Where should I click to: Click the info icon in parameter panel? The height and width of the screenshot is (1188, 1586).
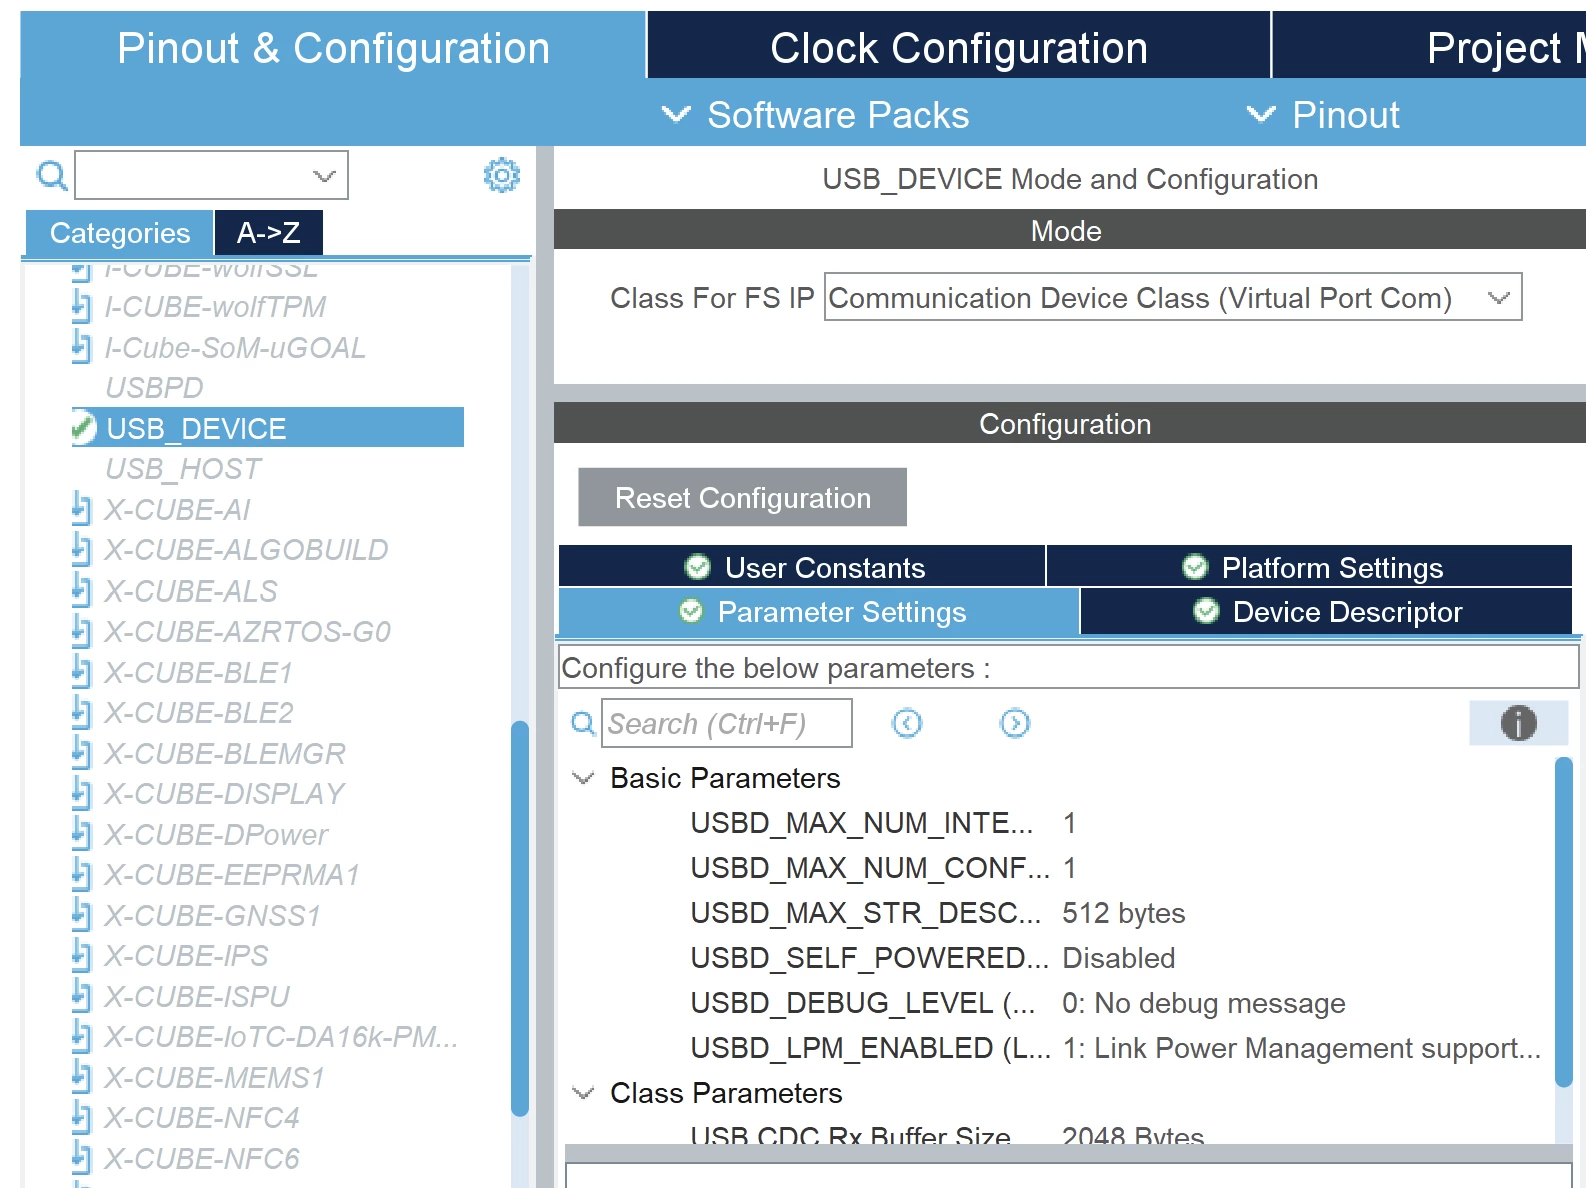point(1518,722)
